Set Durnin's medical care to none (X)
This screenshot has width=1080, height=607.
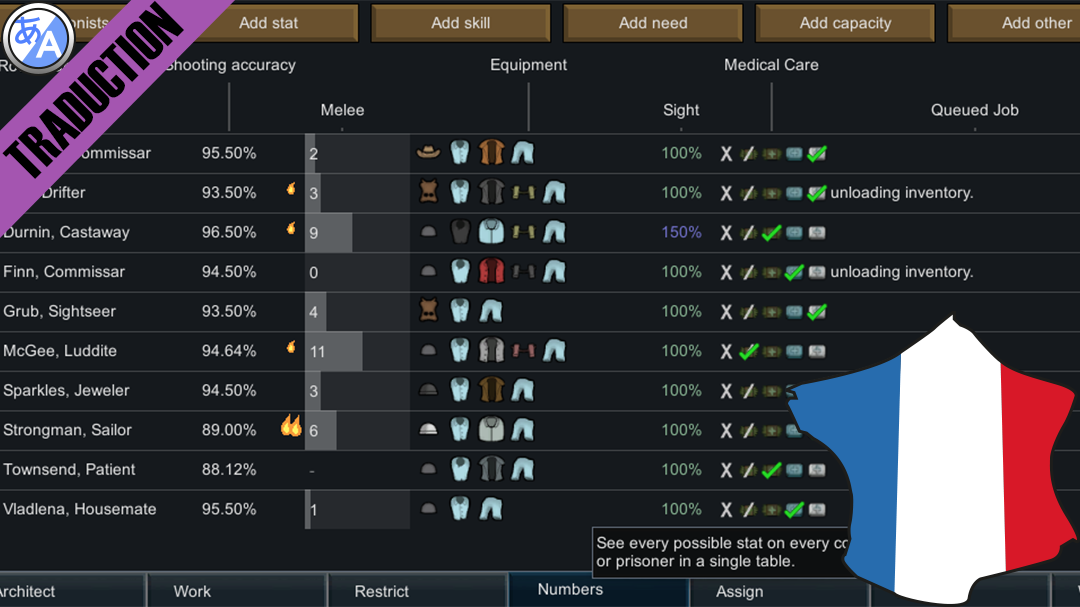pos(727,233)
